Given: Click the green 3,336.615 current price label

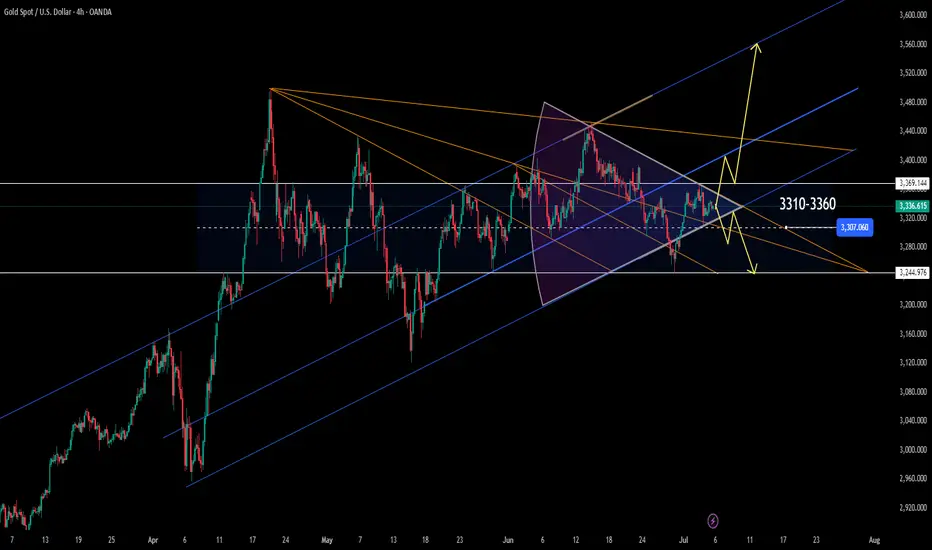Looking at the screenshot, I should click(x=913, y=206).
